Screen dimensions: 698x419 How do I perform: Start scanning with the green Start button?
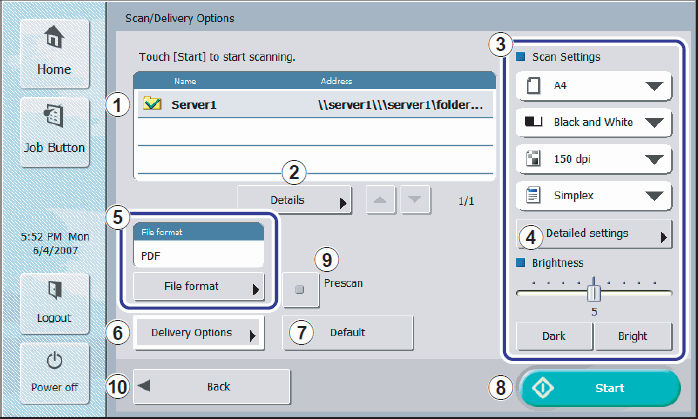[599, 388]
